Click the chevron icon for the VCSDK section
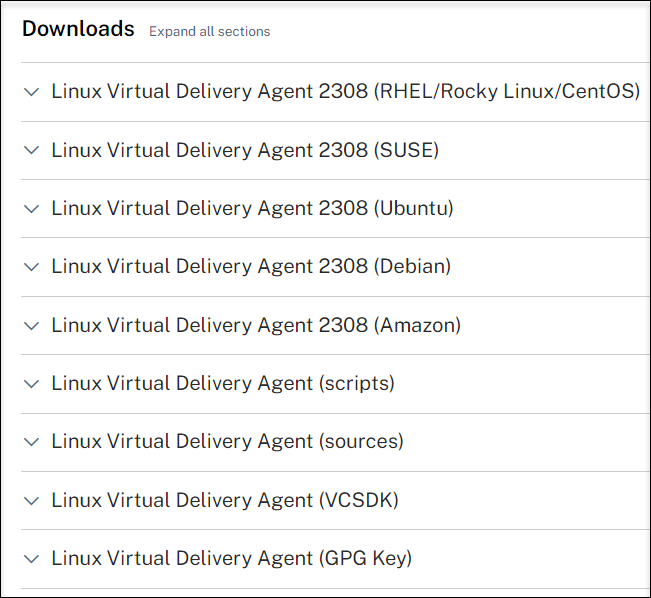This screenshot has height=598, width=651. coord(31,500)
